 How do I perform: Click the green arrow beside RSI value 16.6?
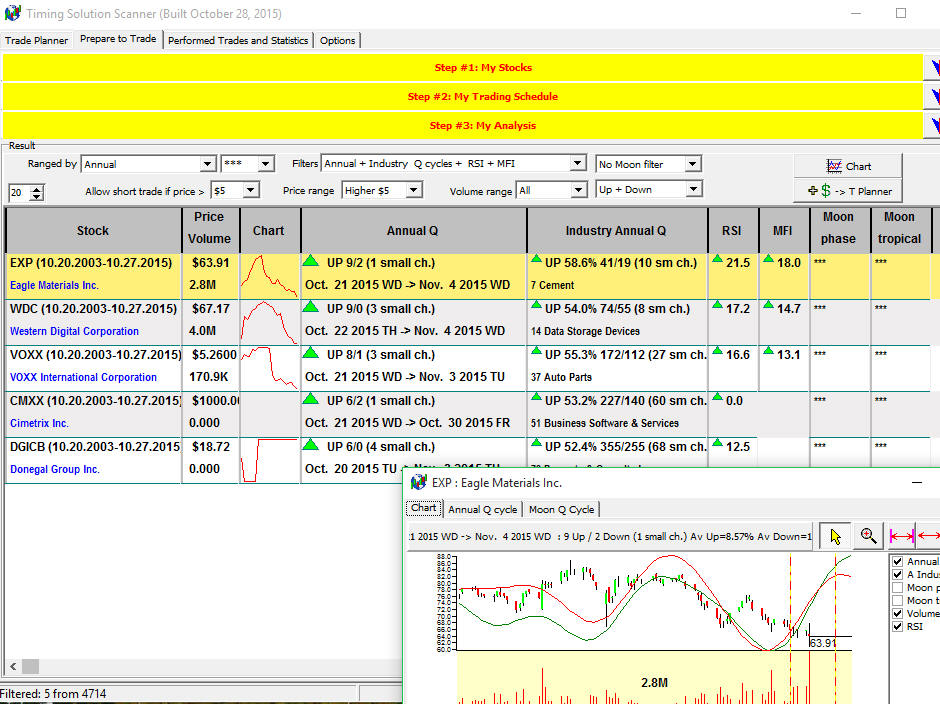coord(717,351)
